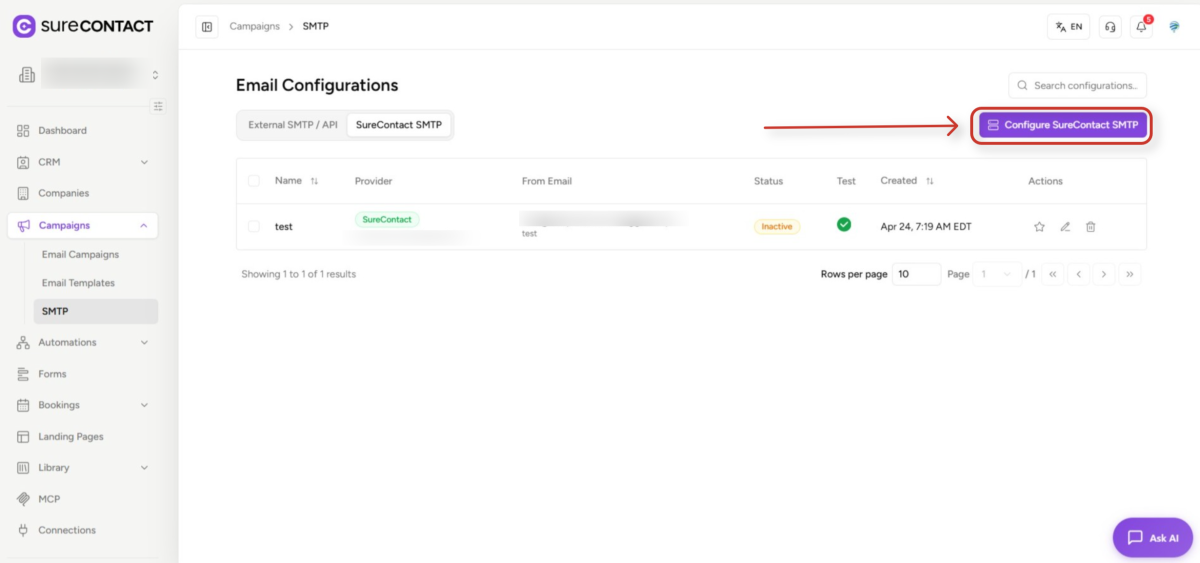Viewport: 1200px width, 563px height.
Task: Open Connections in sidebar
Action: 82,530
